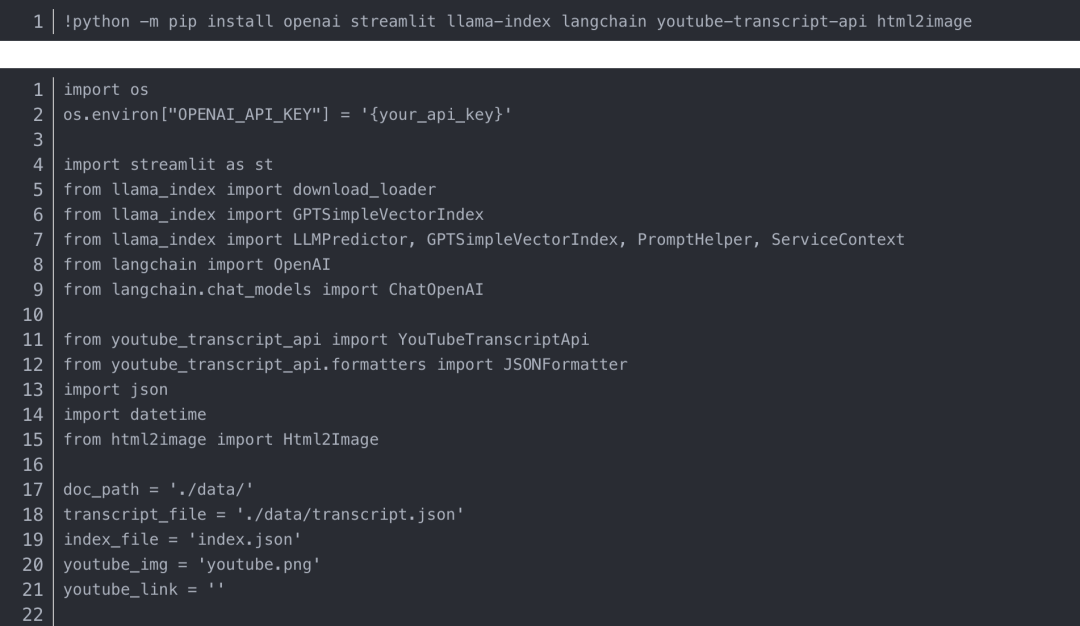Click 'import streamlit as st' line
This screenshot has height=626, width=1080.
point(168,164)
